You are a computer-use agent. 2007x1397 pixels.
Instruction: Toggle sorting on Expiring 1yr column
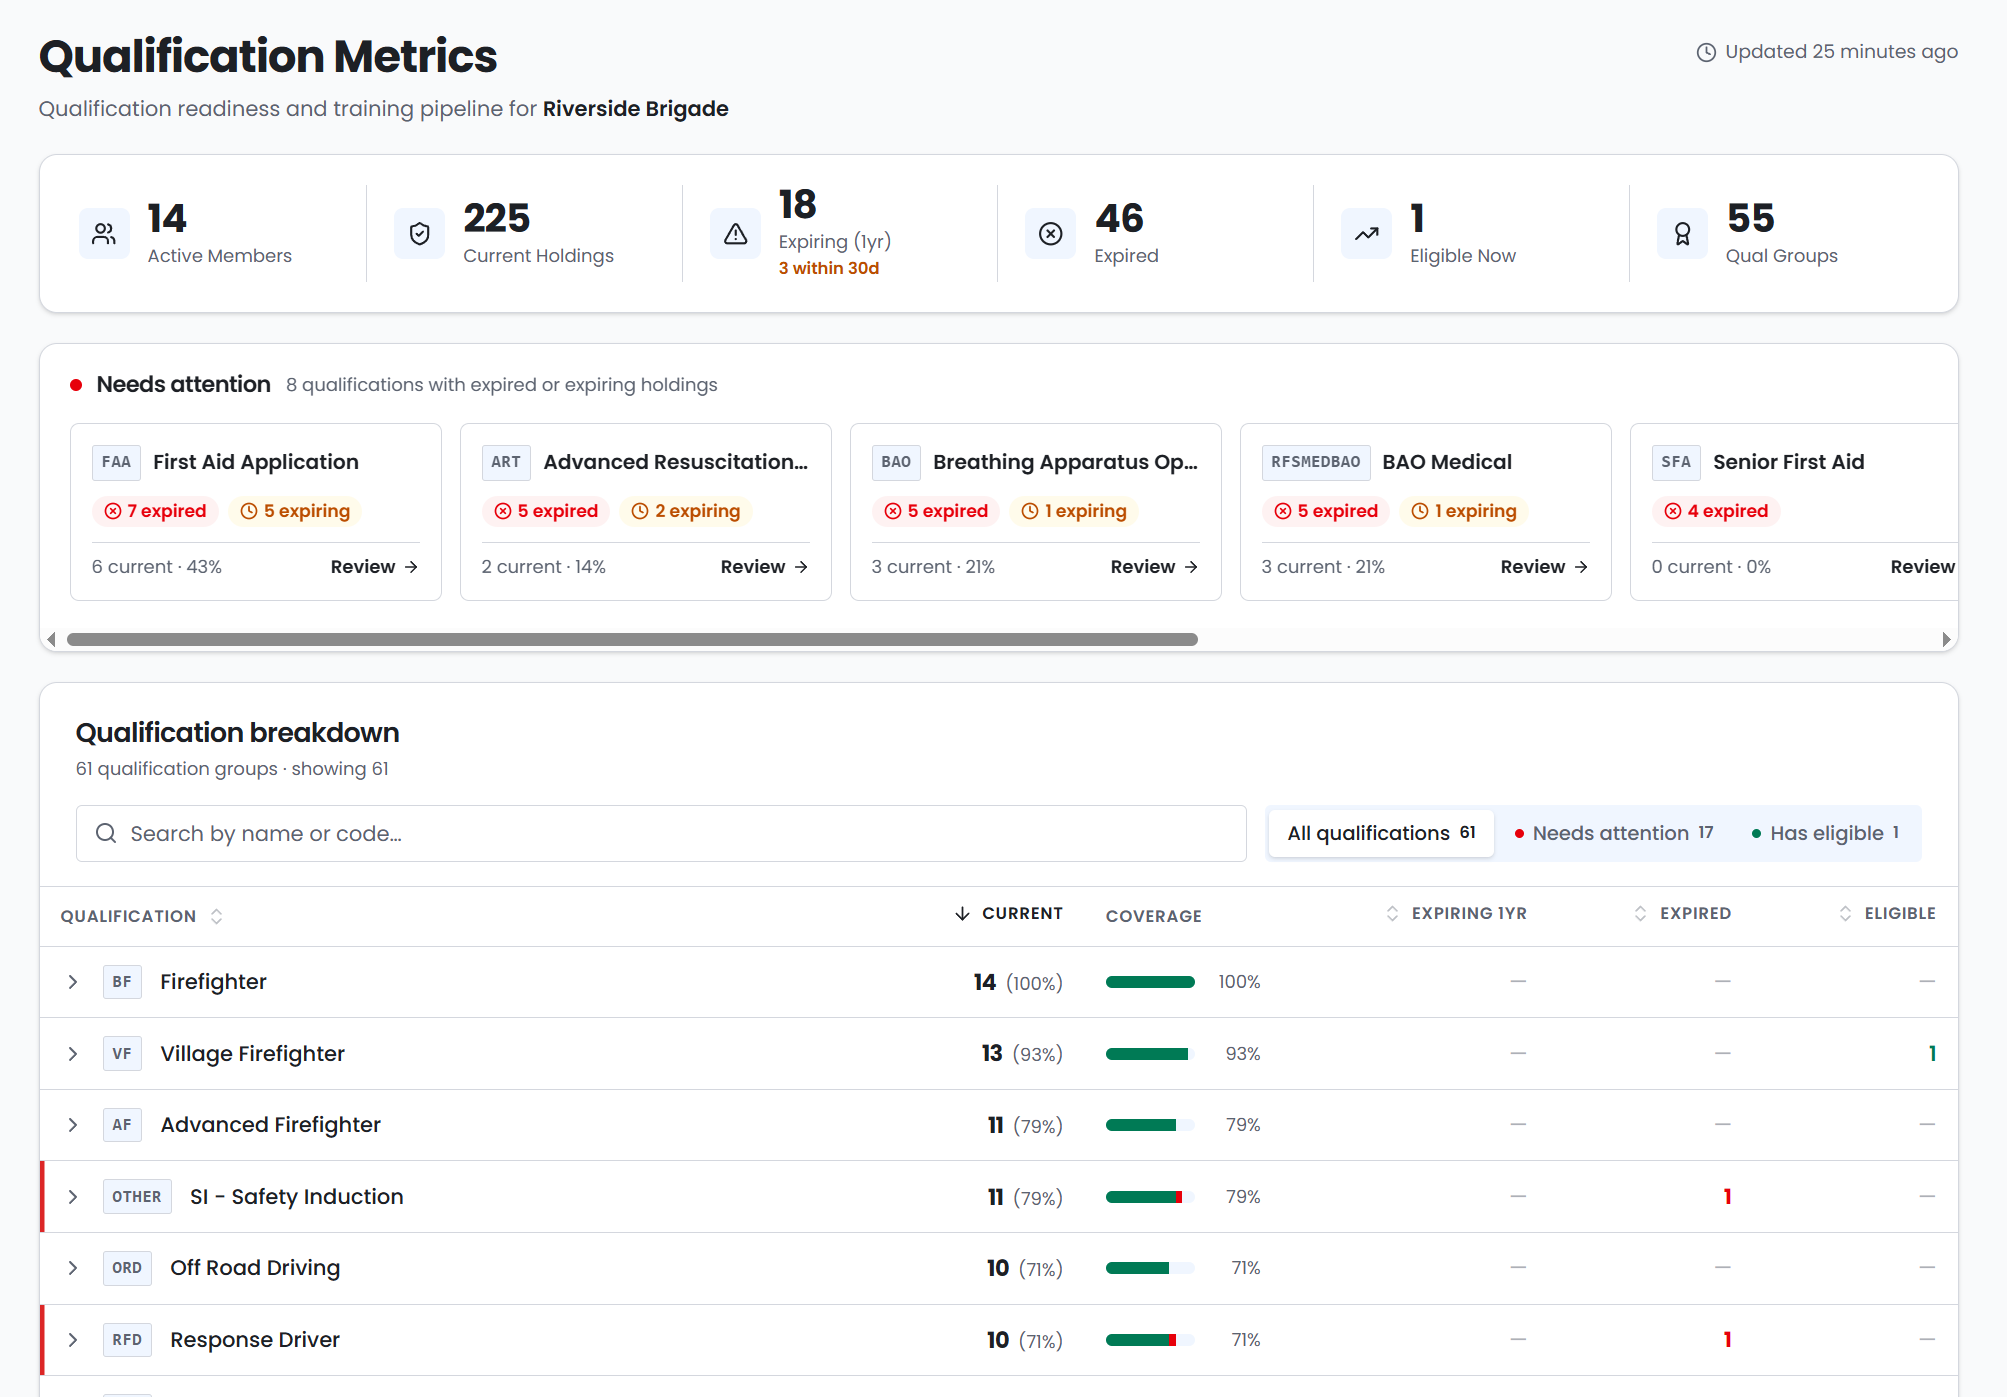(x=1457, y=913)
